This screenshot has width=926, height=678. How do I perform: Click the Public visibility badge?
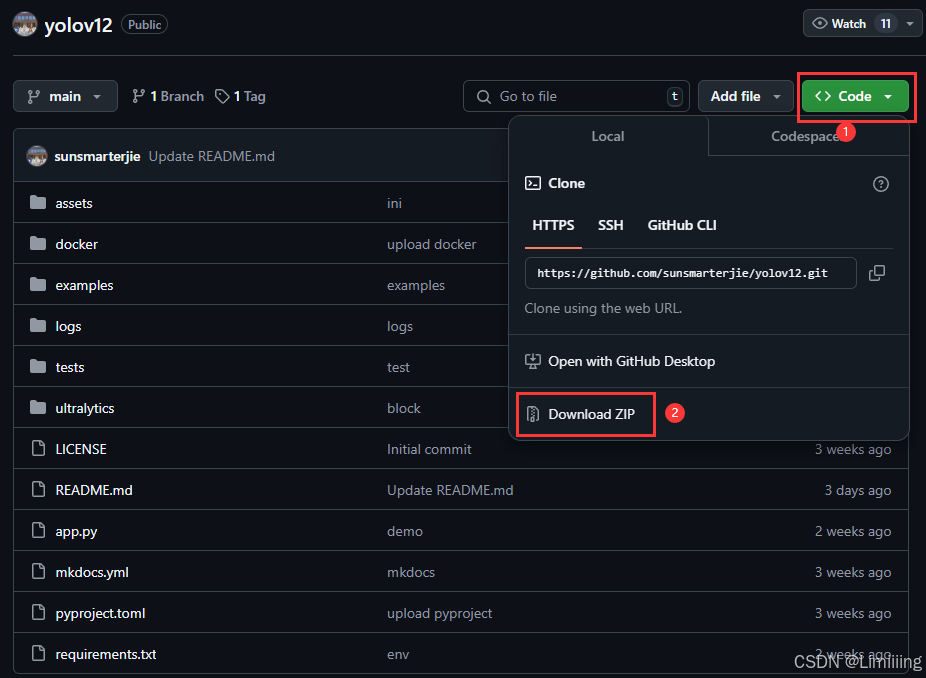point(145,25)
